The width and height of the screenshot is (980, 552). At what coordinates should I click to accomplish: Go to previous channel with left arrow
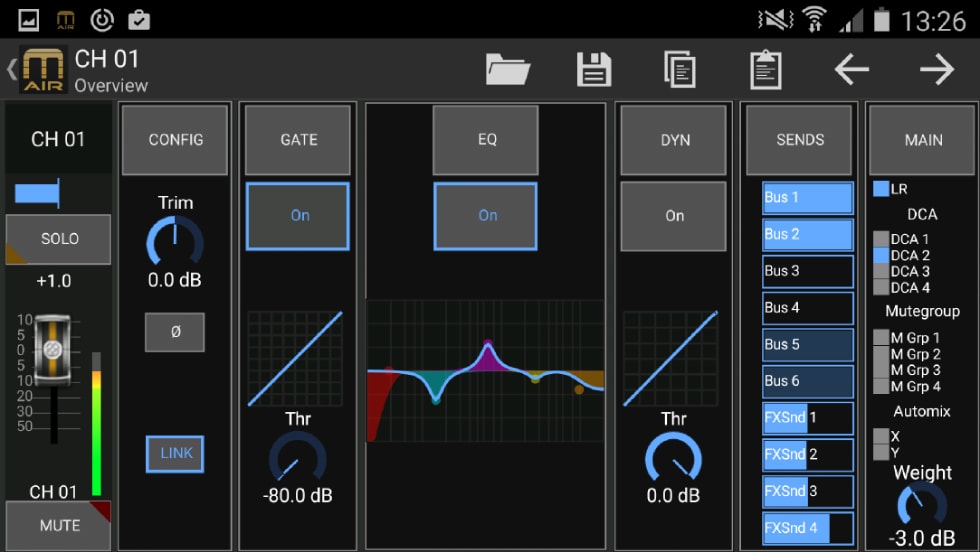point(851,69)
